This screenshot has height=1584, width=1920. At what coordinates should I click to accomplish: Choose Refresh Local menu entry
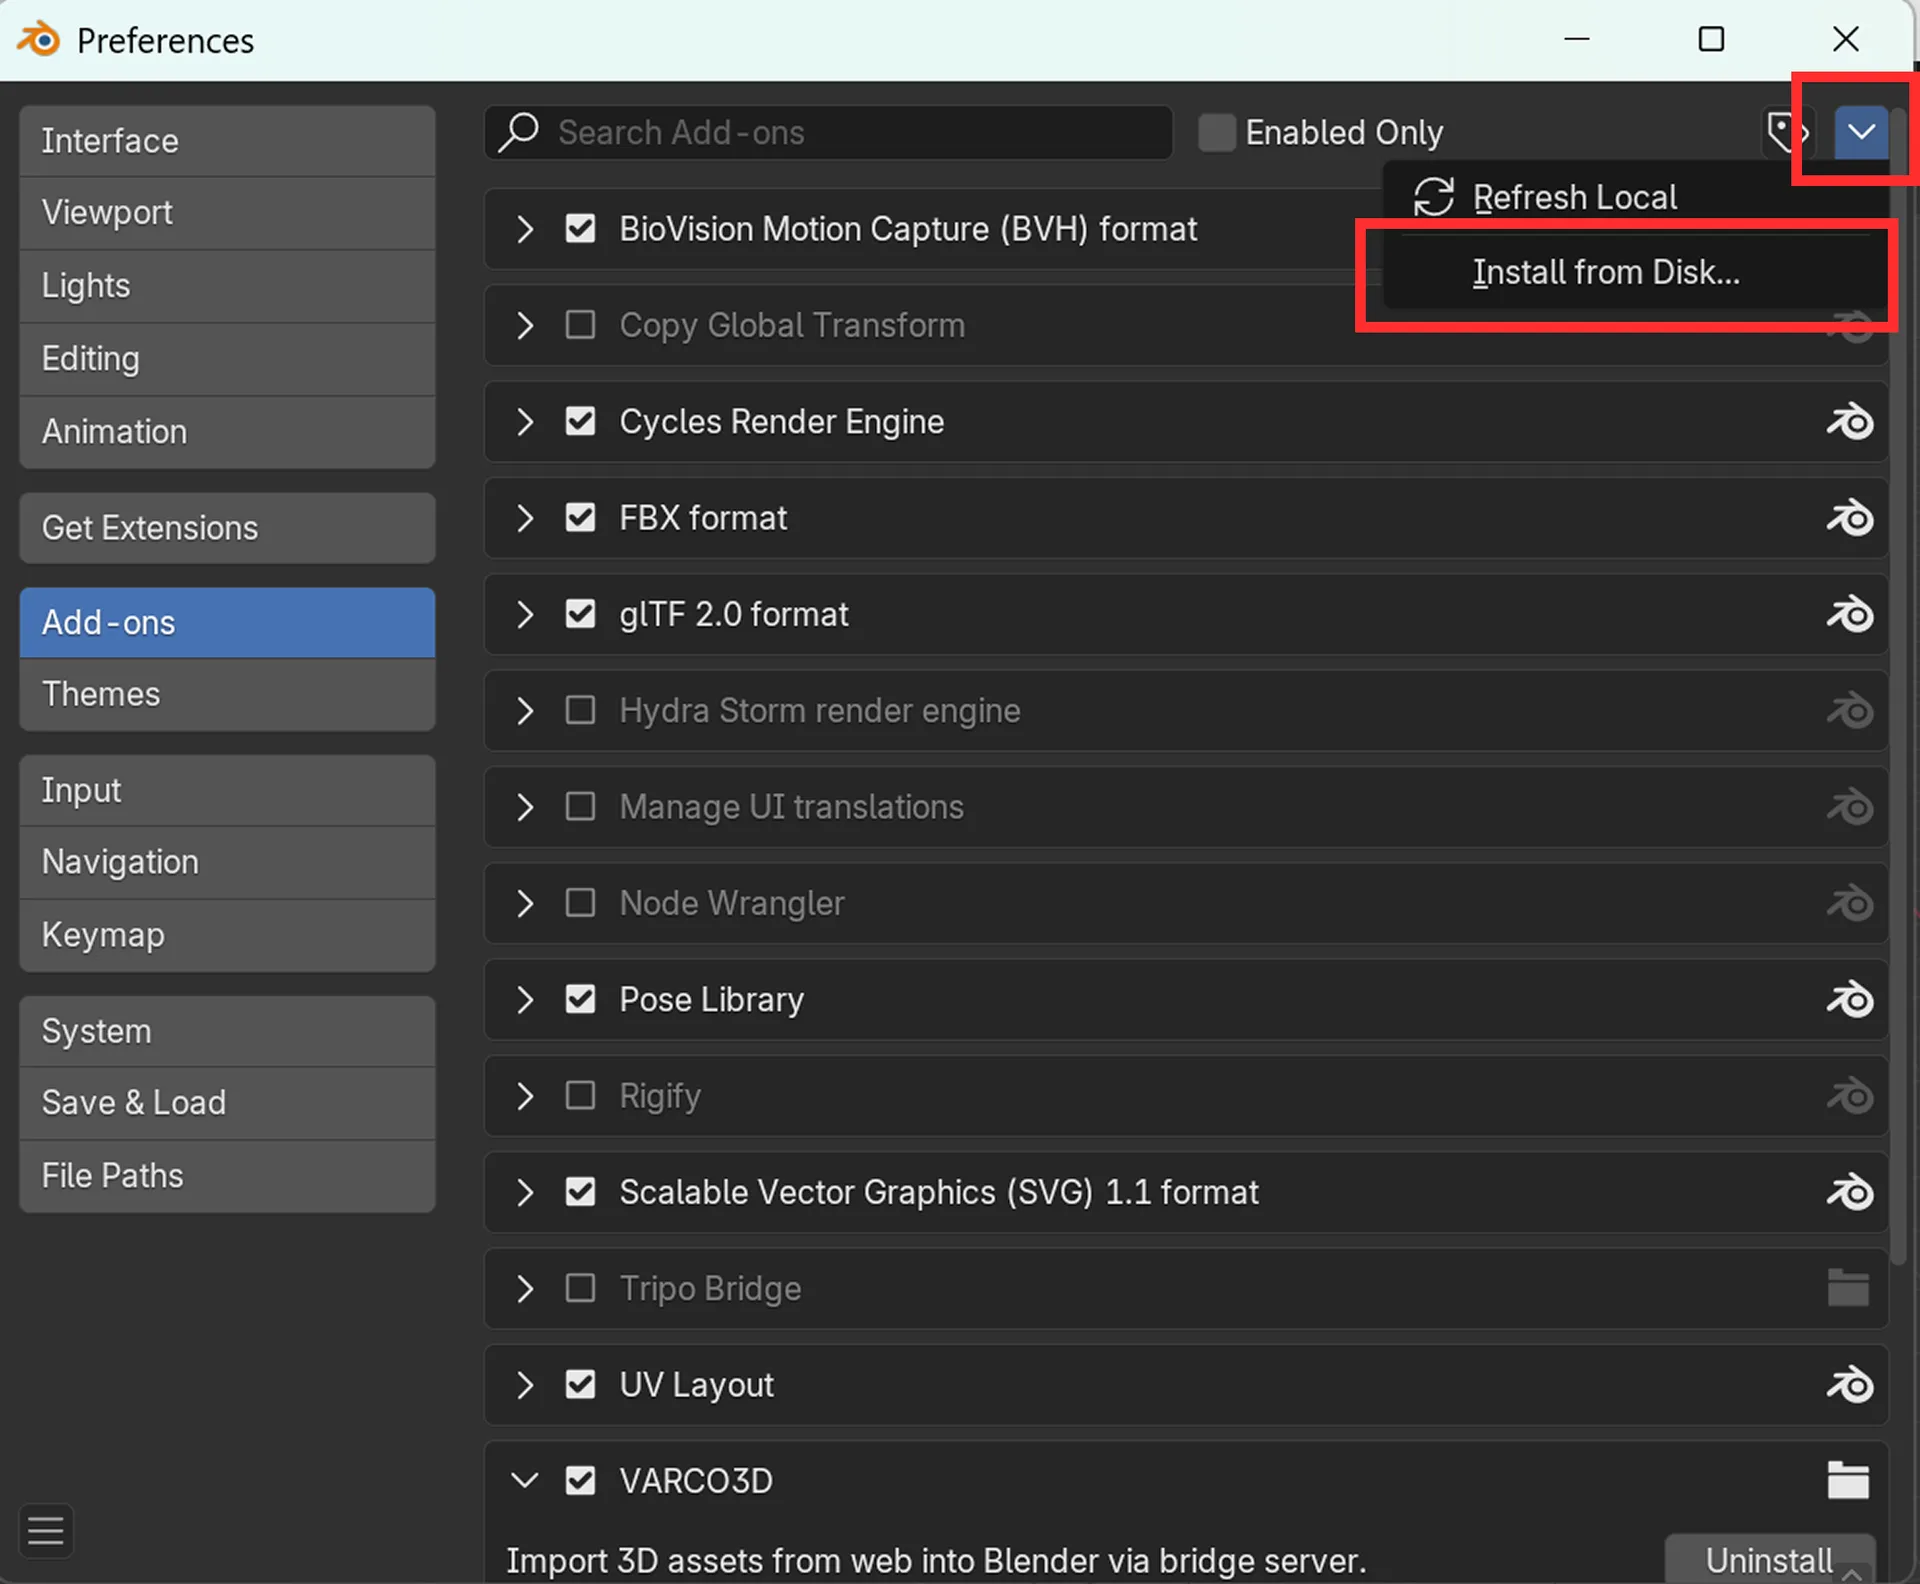[1636, 197]
